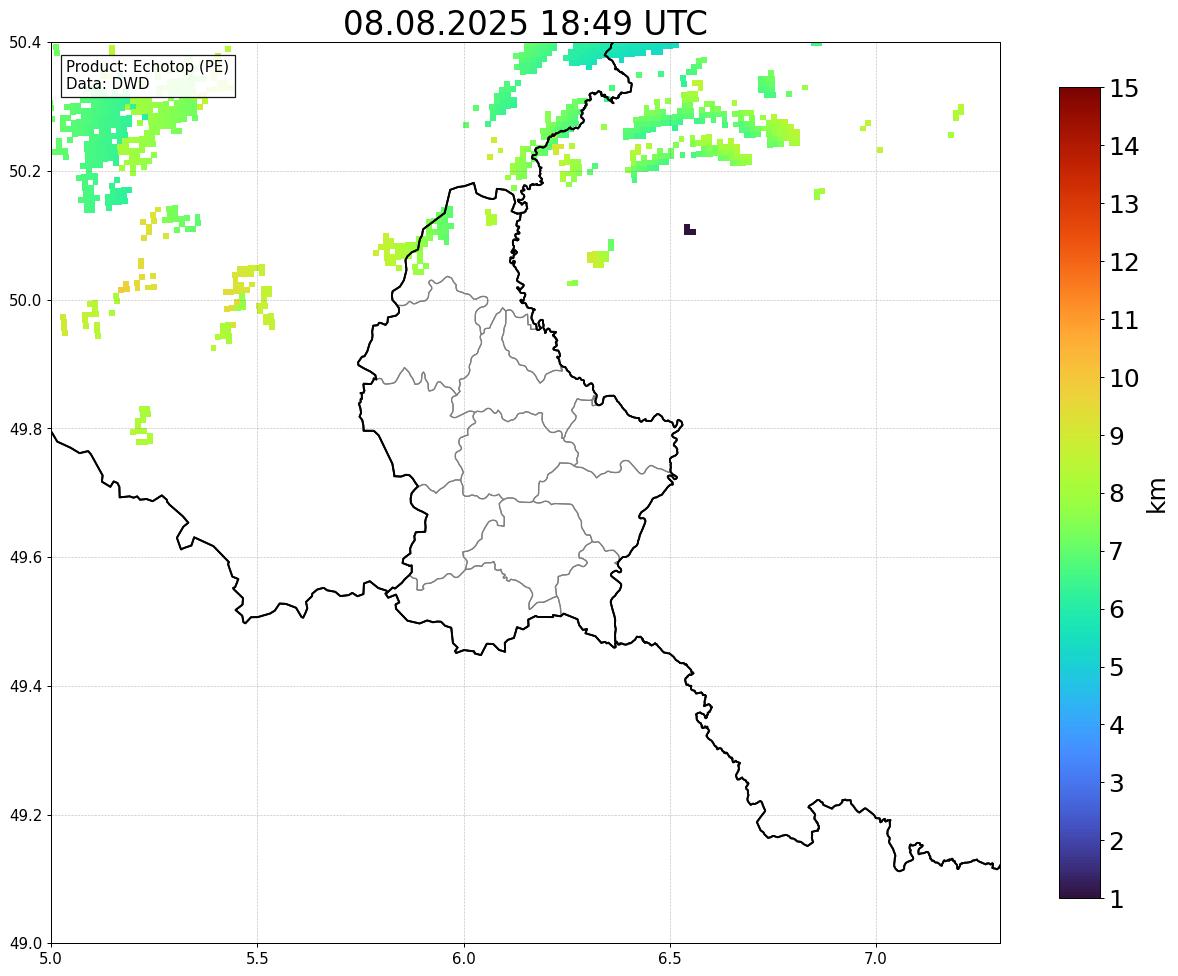Click the colorbar tick label 2
The image size is (1178, 976).
[x=1116, y=842]
